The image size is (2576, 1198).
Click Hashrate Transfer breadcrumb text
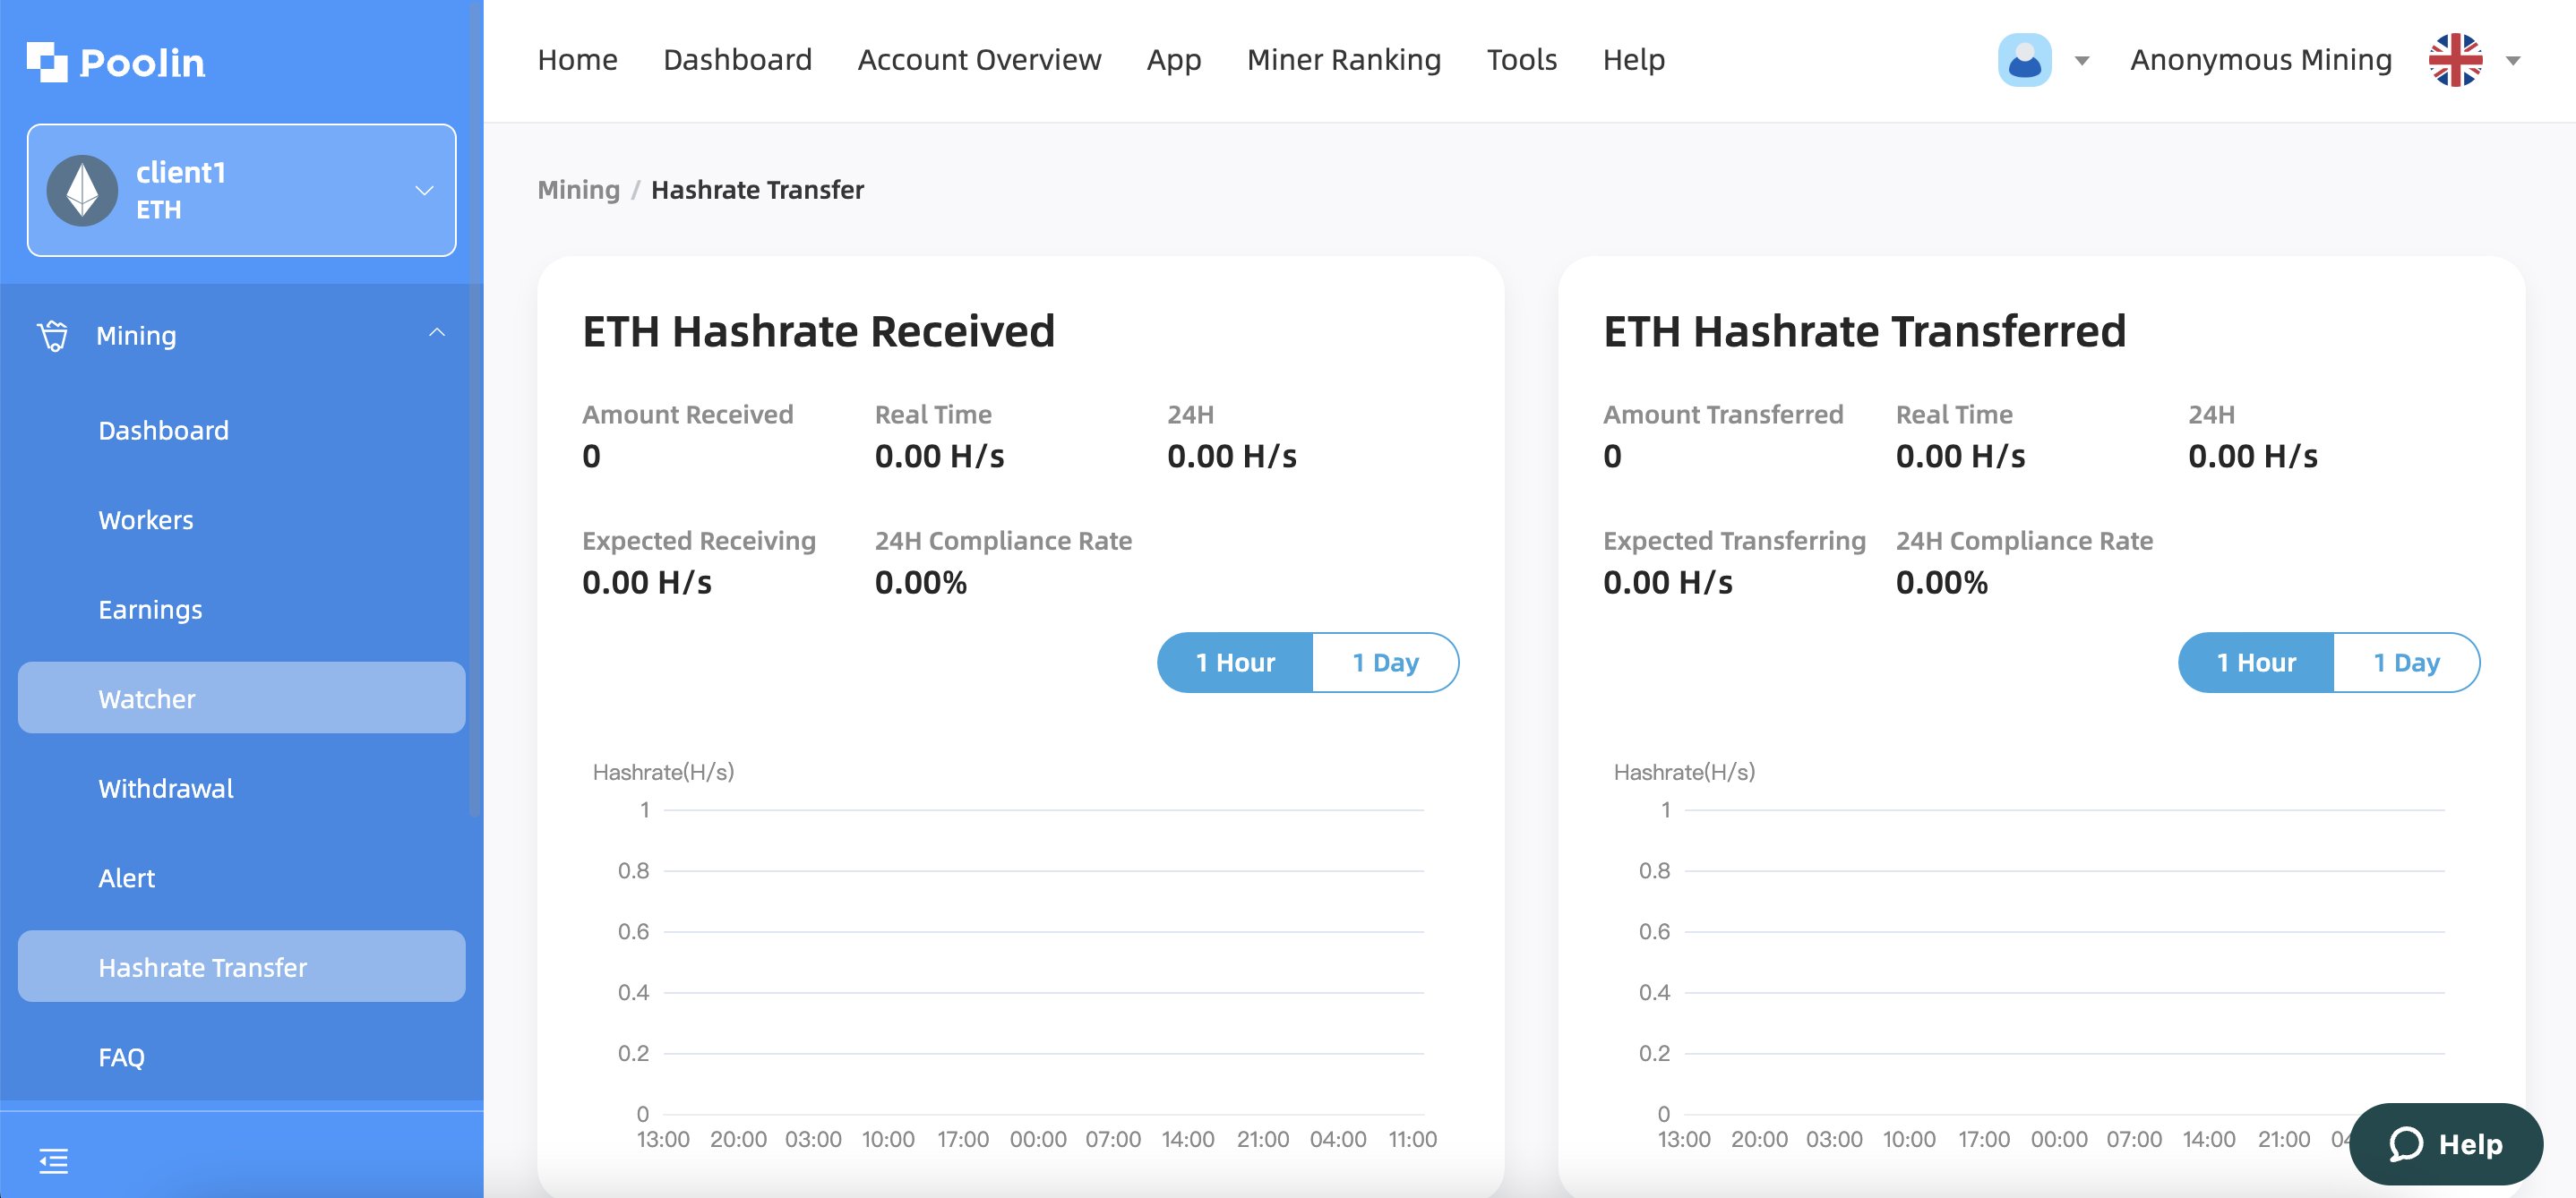point(757,190)
